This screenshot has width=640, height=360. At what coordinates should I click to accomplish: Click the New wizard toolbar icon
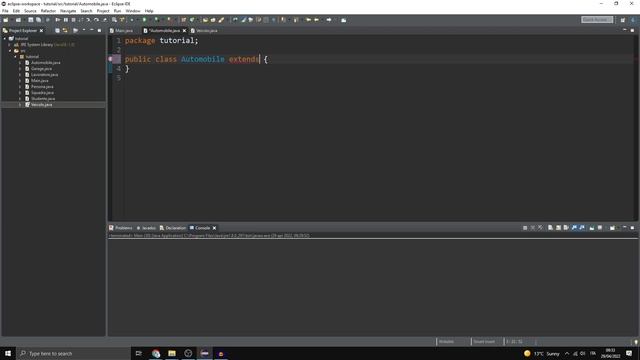click(x=5, y=20)
